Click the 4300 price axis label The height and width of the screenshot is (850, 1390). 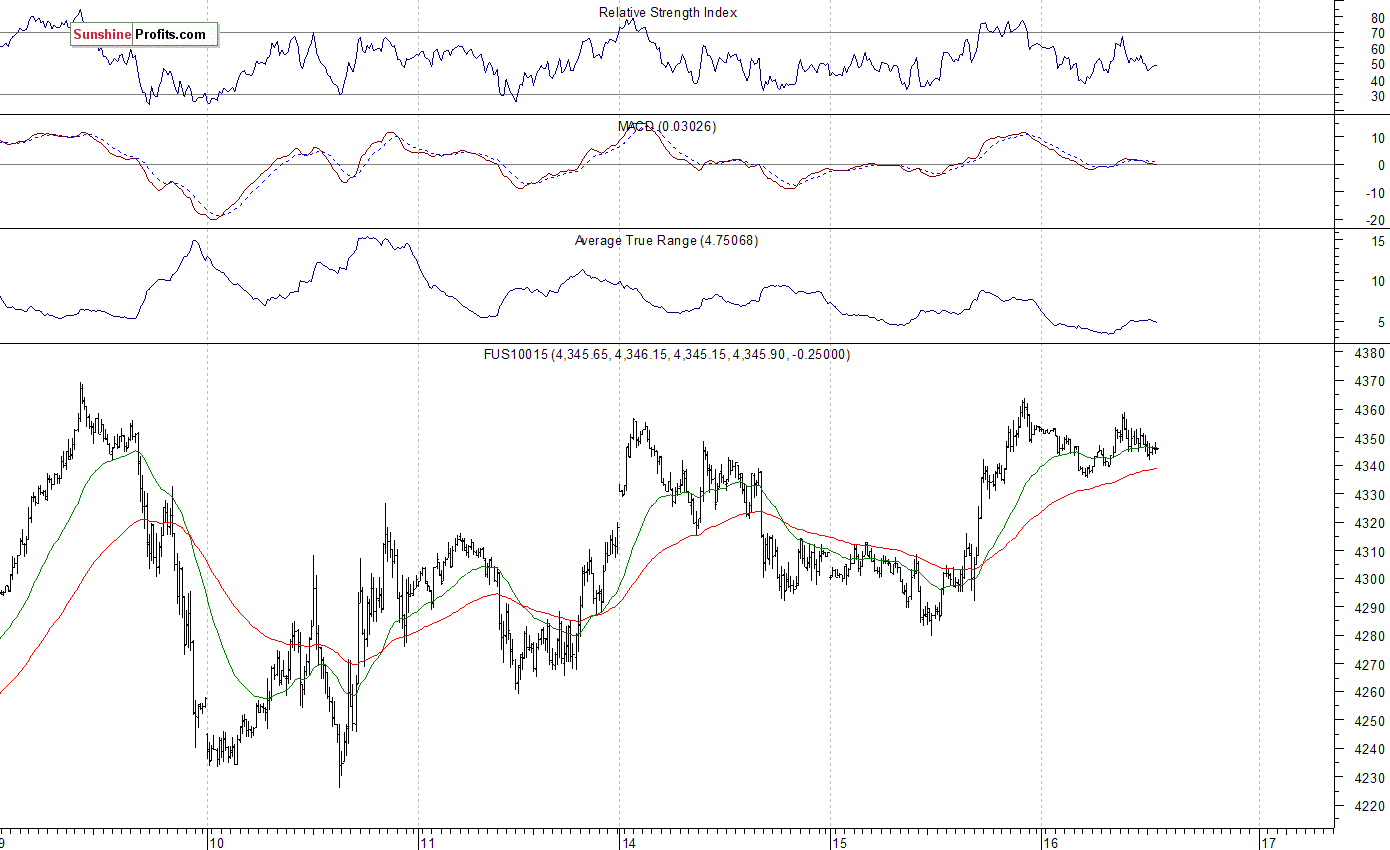1368,580
